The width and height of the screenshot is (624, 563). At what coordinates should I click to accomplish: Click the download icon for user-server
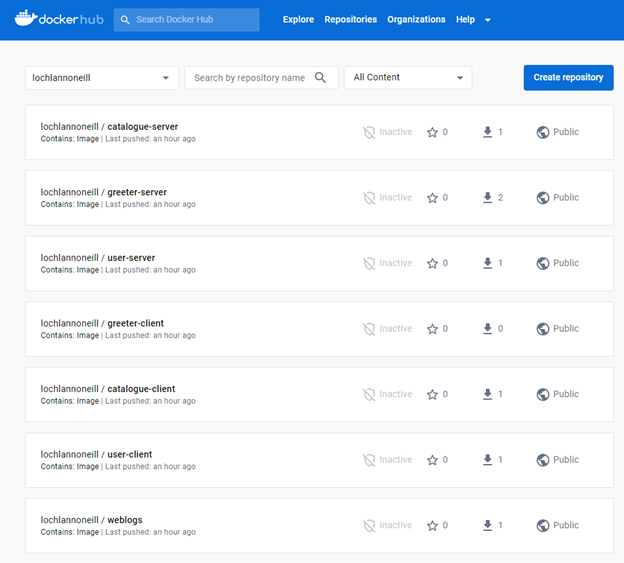(488, 263)
